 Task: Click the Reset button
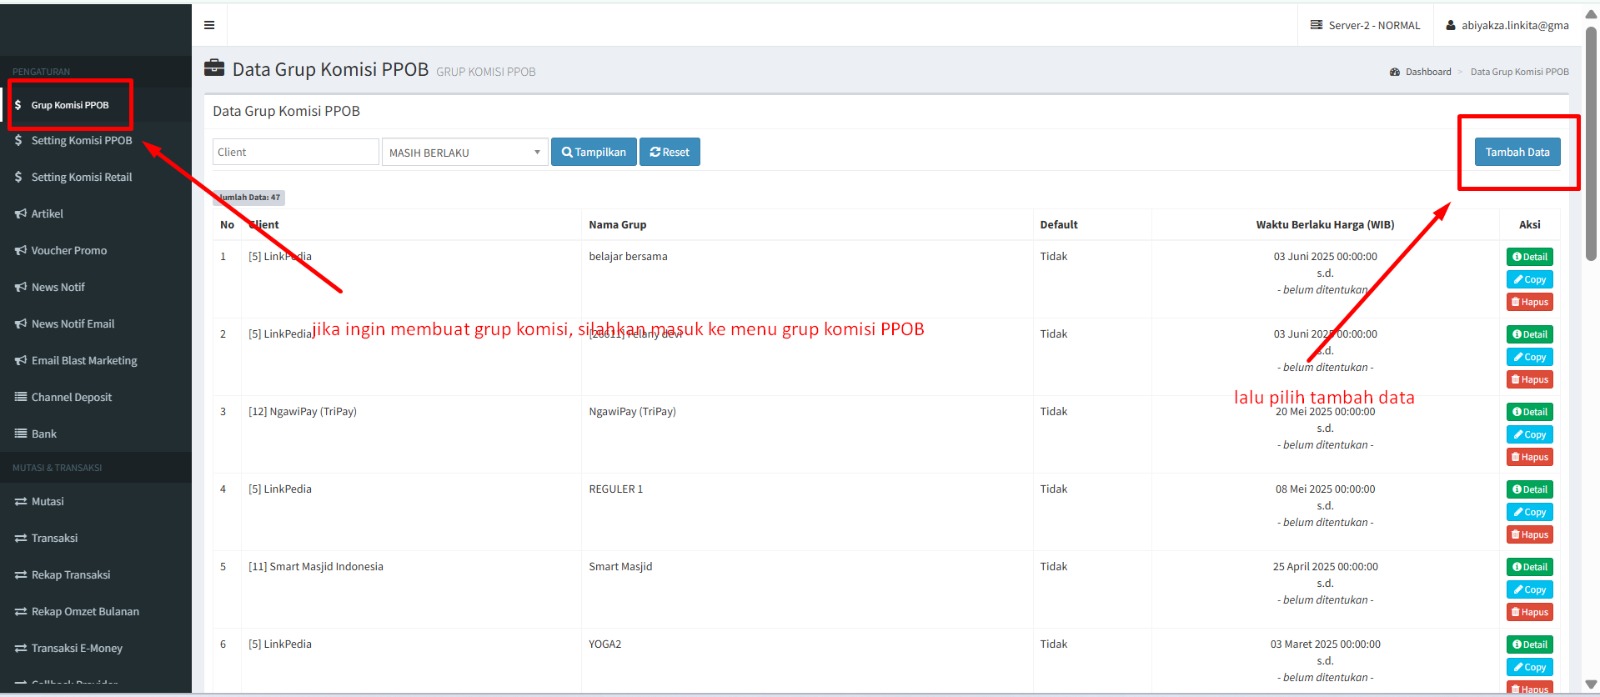pos(670,152)
